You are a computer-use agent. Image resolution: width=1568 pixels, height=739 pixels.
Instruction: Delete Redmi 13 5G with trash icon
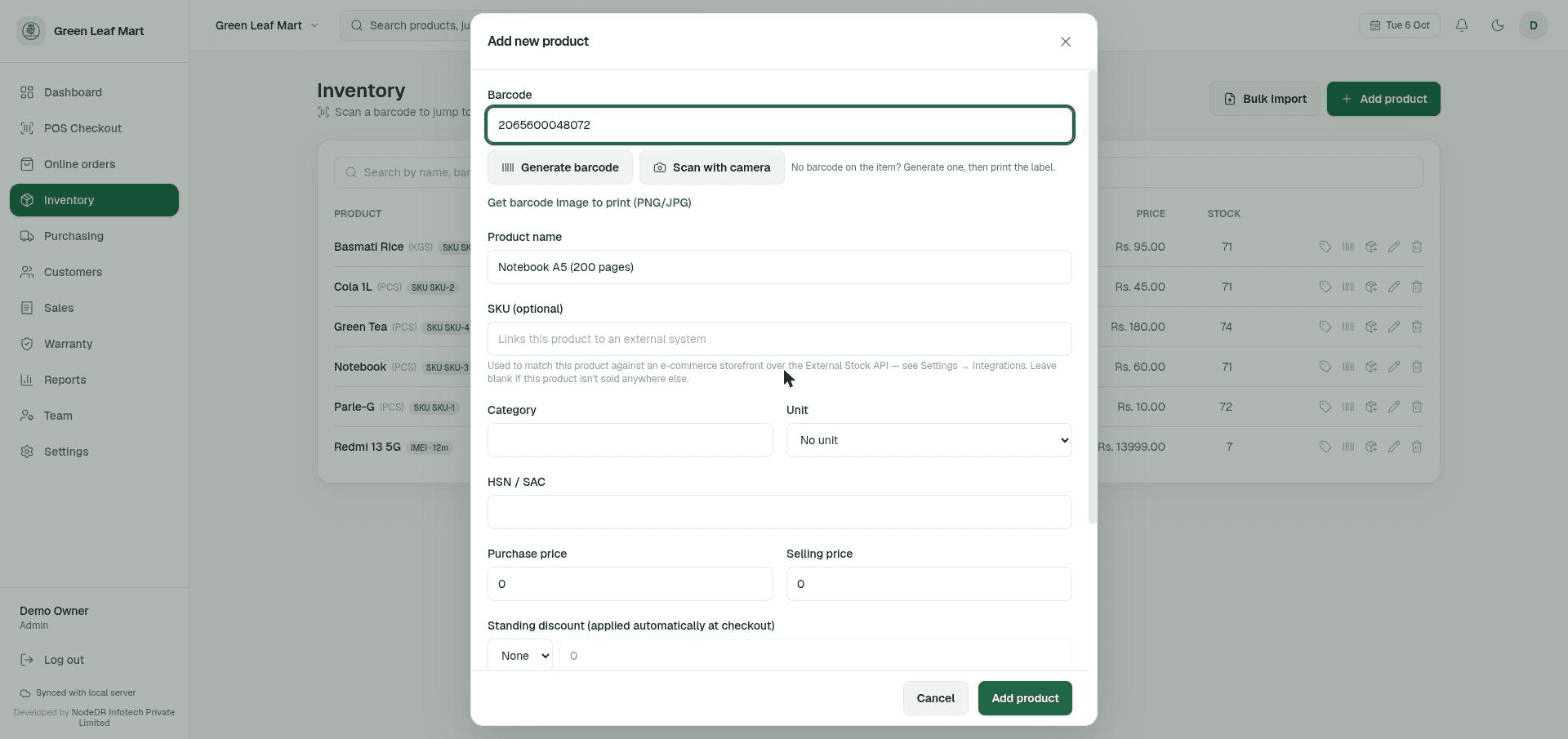click(x=1417, y=447)
